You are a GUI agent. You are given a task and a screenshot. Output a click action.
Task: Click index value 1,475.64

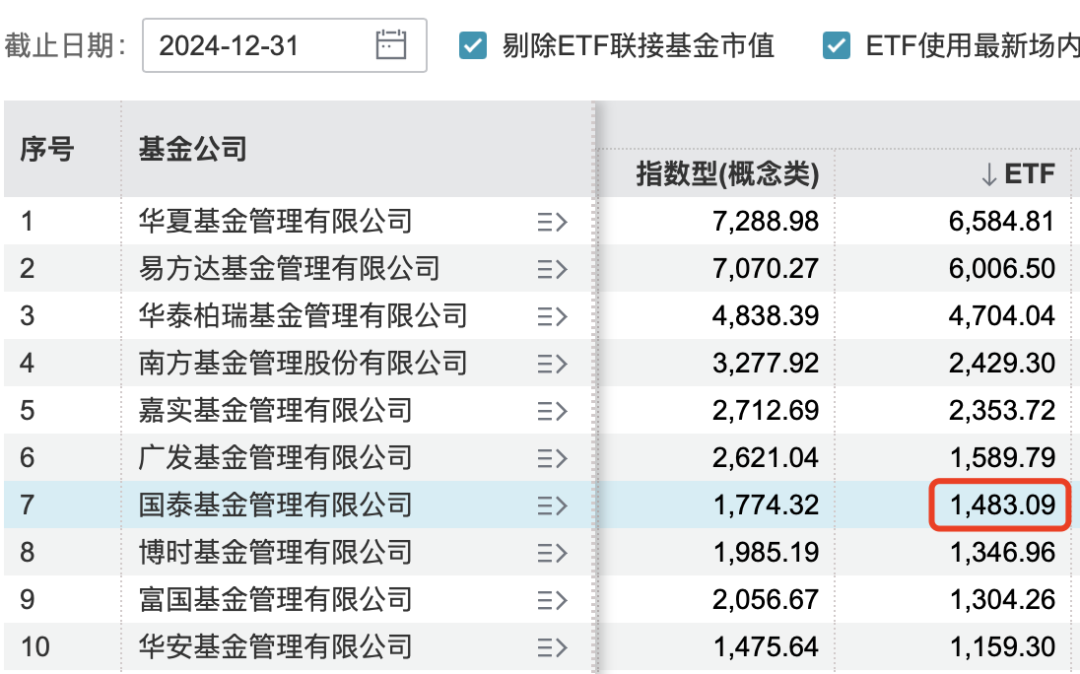(x=765, y=646)
